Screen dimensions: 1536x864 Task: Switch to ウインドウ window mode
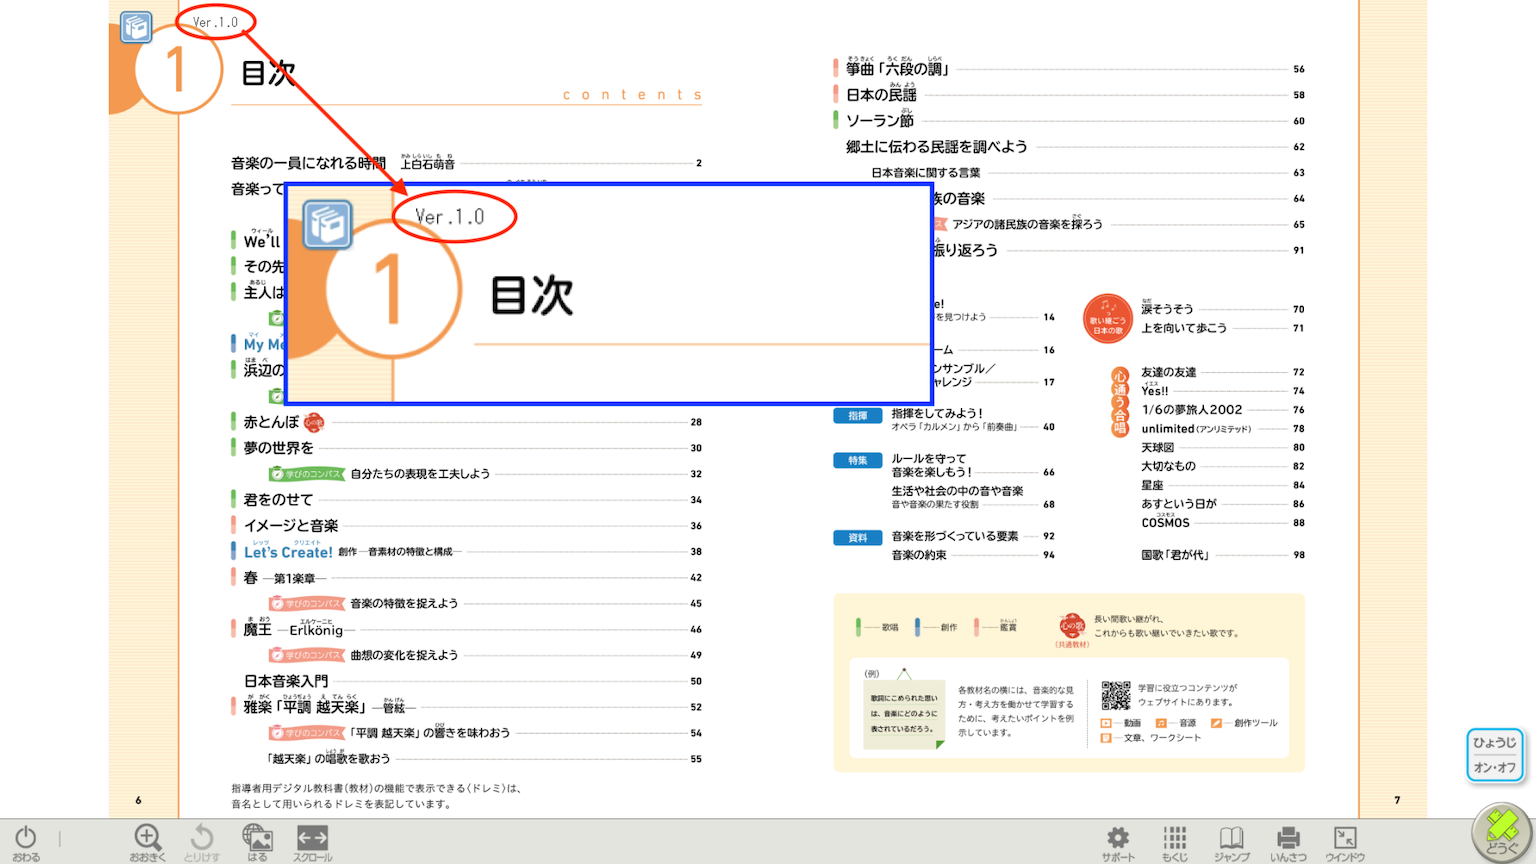(x=1345, y=841)
